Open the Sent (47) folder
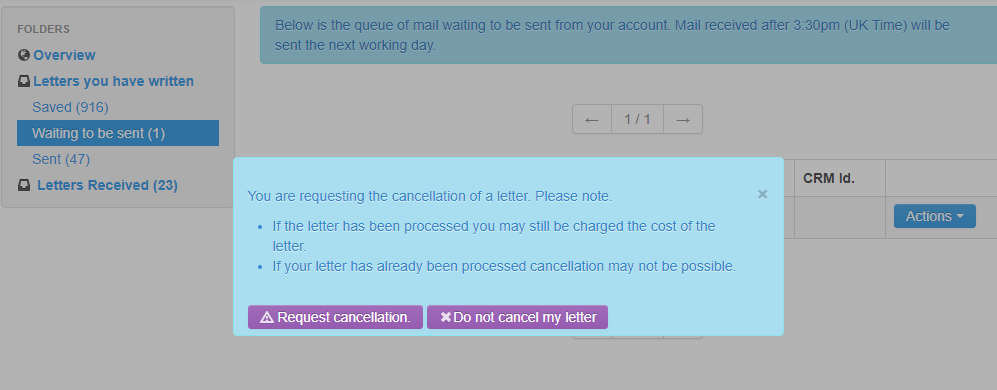Viewport: 997px width, 390px height. (61, 159)
